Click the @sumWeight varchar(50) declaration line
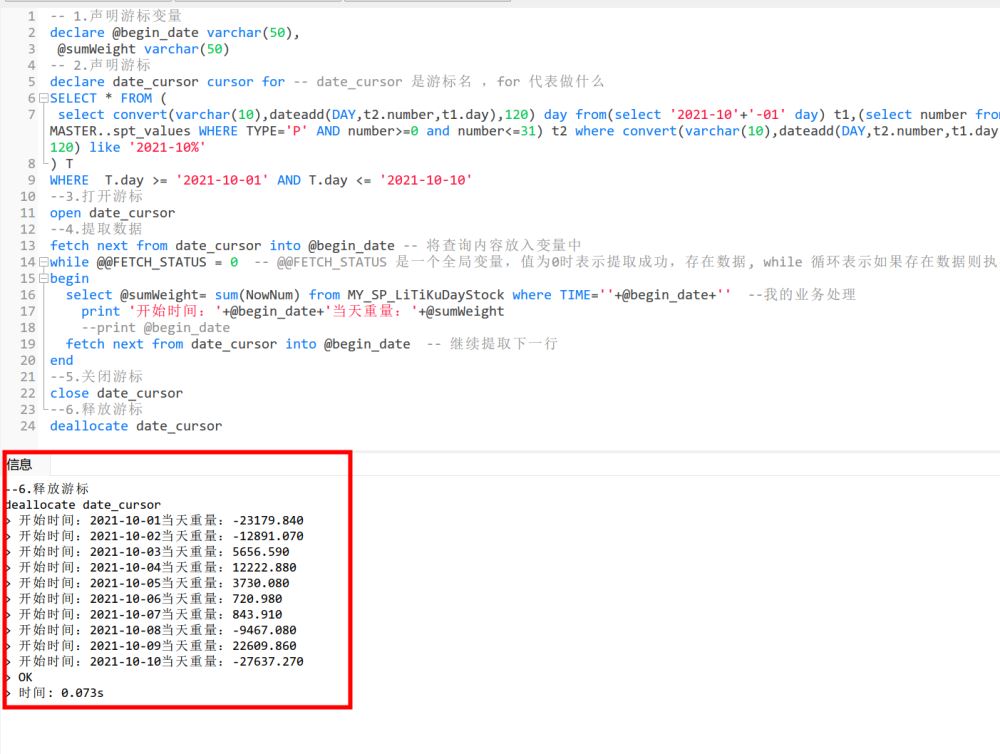This screenshot has width=1000, height=754. point(143,49)
